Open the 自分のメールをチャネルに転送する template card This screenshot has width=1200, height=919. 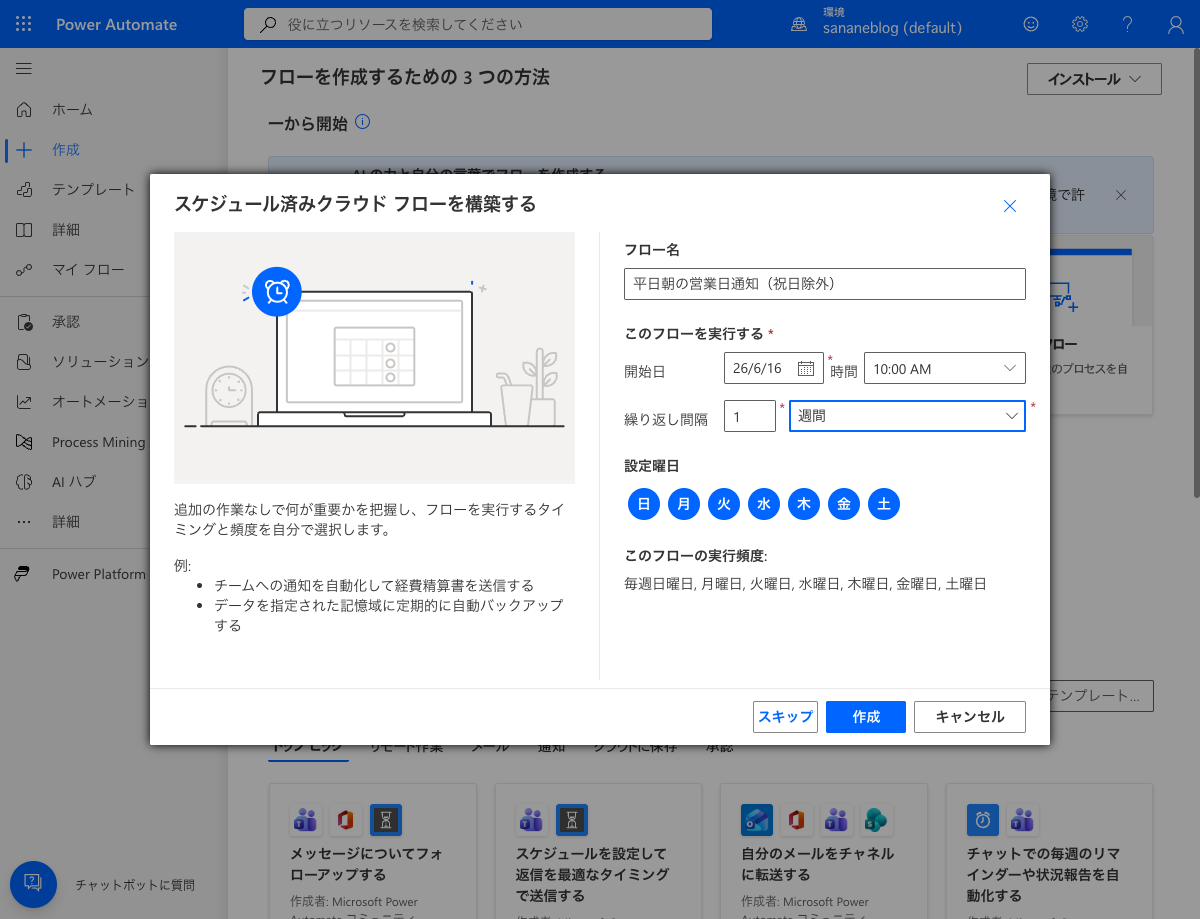(824, 851)
